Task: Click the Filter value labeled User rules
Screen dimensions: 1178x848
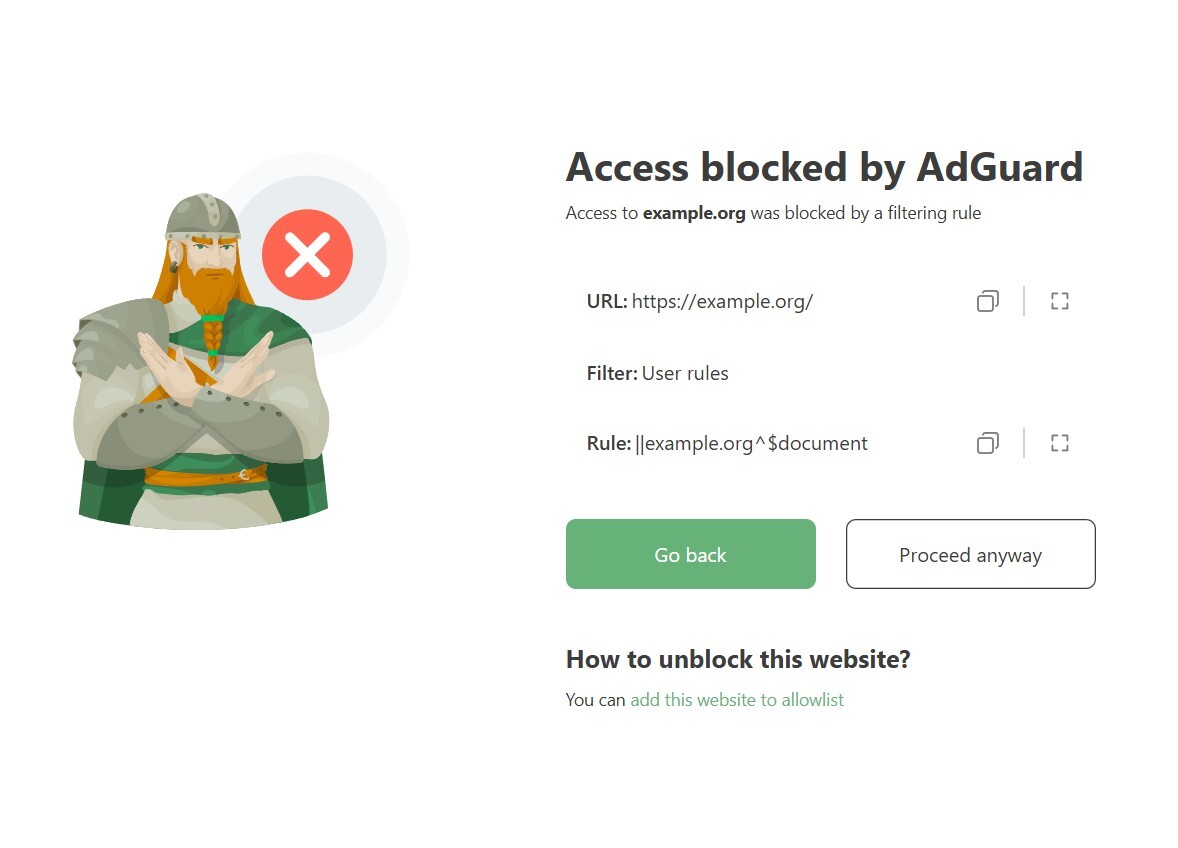Action: (685, 373)
